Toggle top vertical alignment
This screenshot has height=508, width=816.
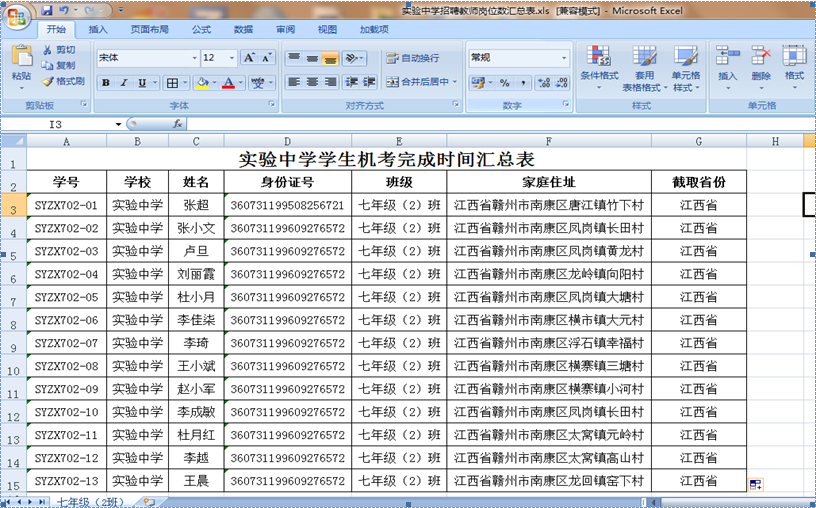[294, 58]
